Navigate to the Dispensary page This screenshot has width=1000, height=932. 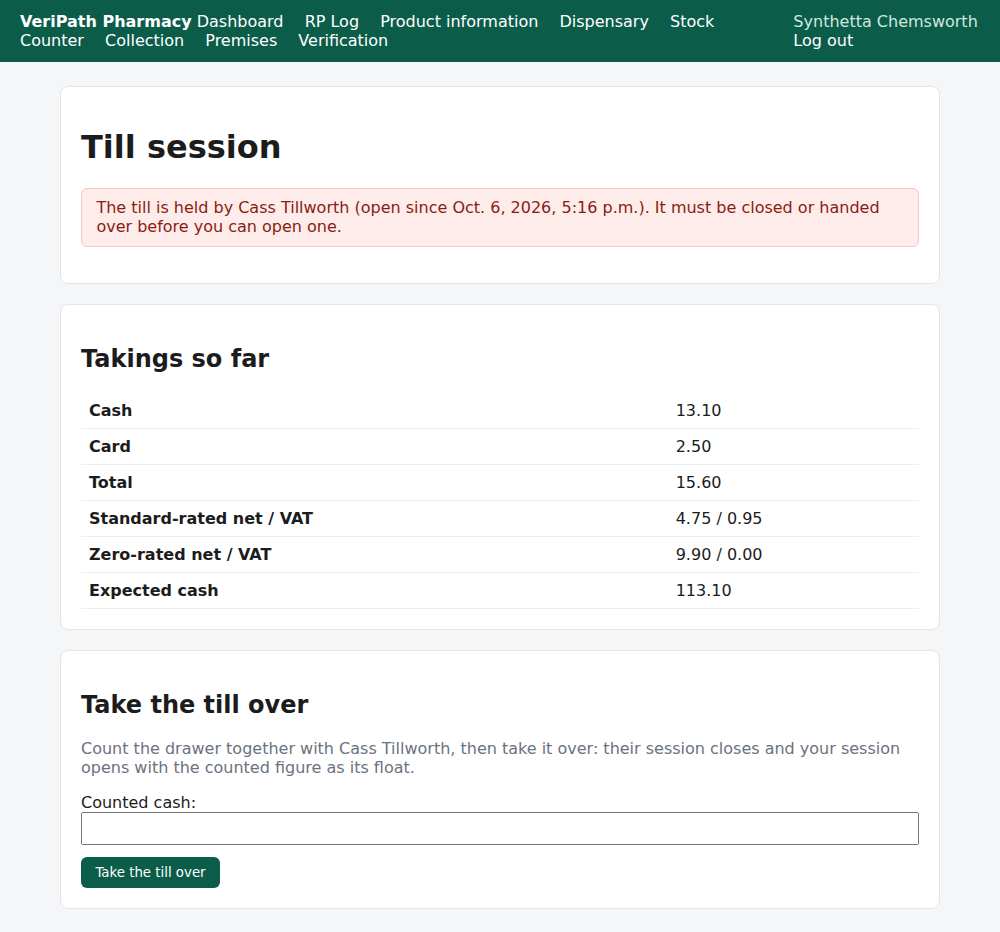(x=604, y=21)
